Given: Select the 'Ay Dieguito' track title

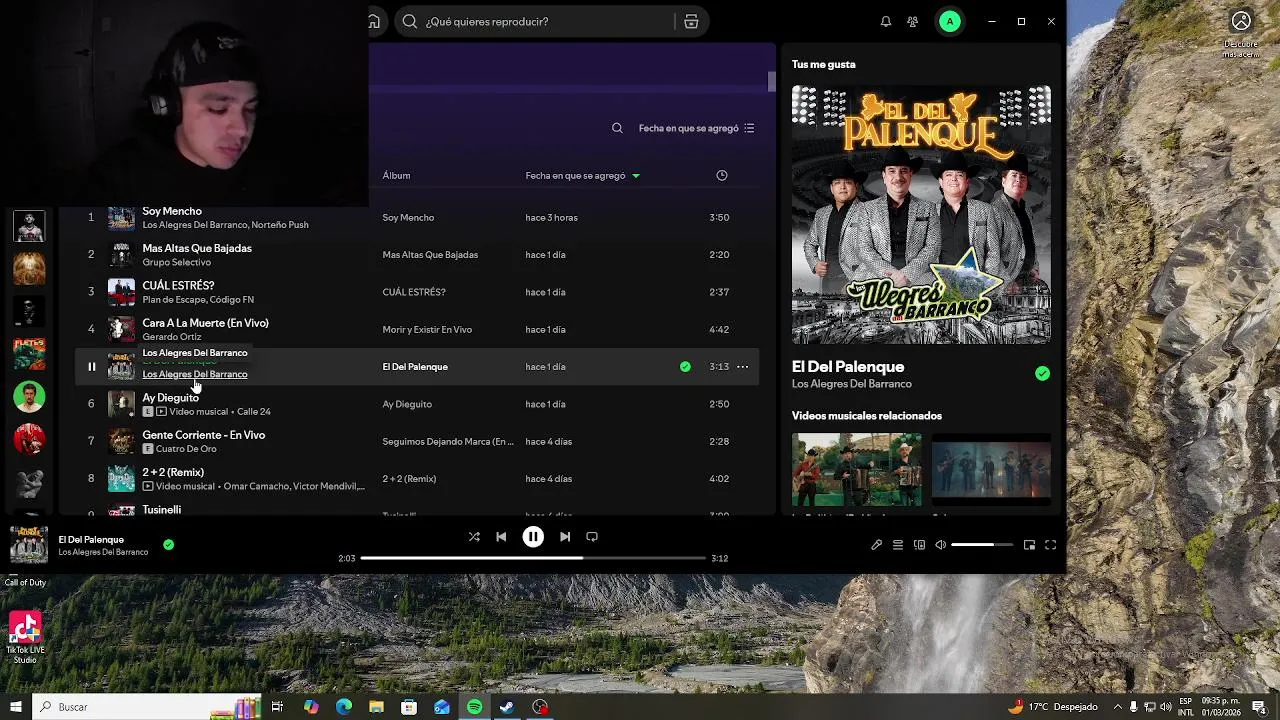Looking at the screenshot, I should 170,397.
